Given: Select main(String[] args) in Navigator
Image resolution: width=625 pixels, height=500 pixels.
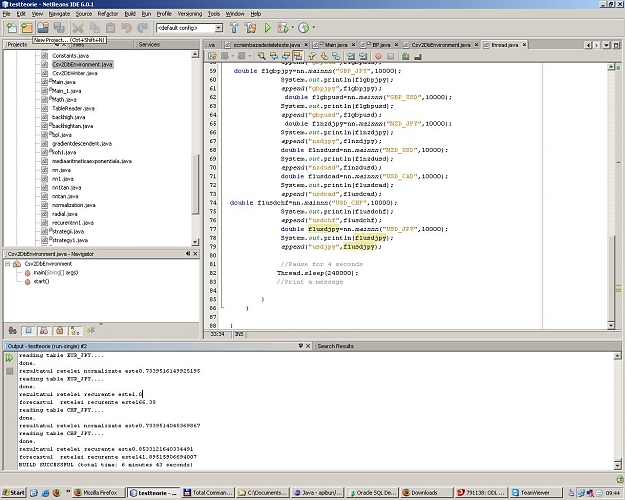Looking at the screenshot, I should tap(55, 273).
